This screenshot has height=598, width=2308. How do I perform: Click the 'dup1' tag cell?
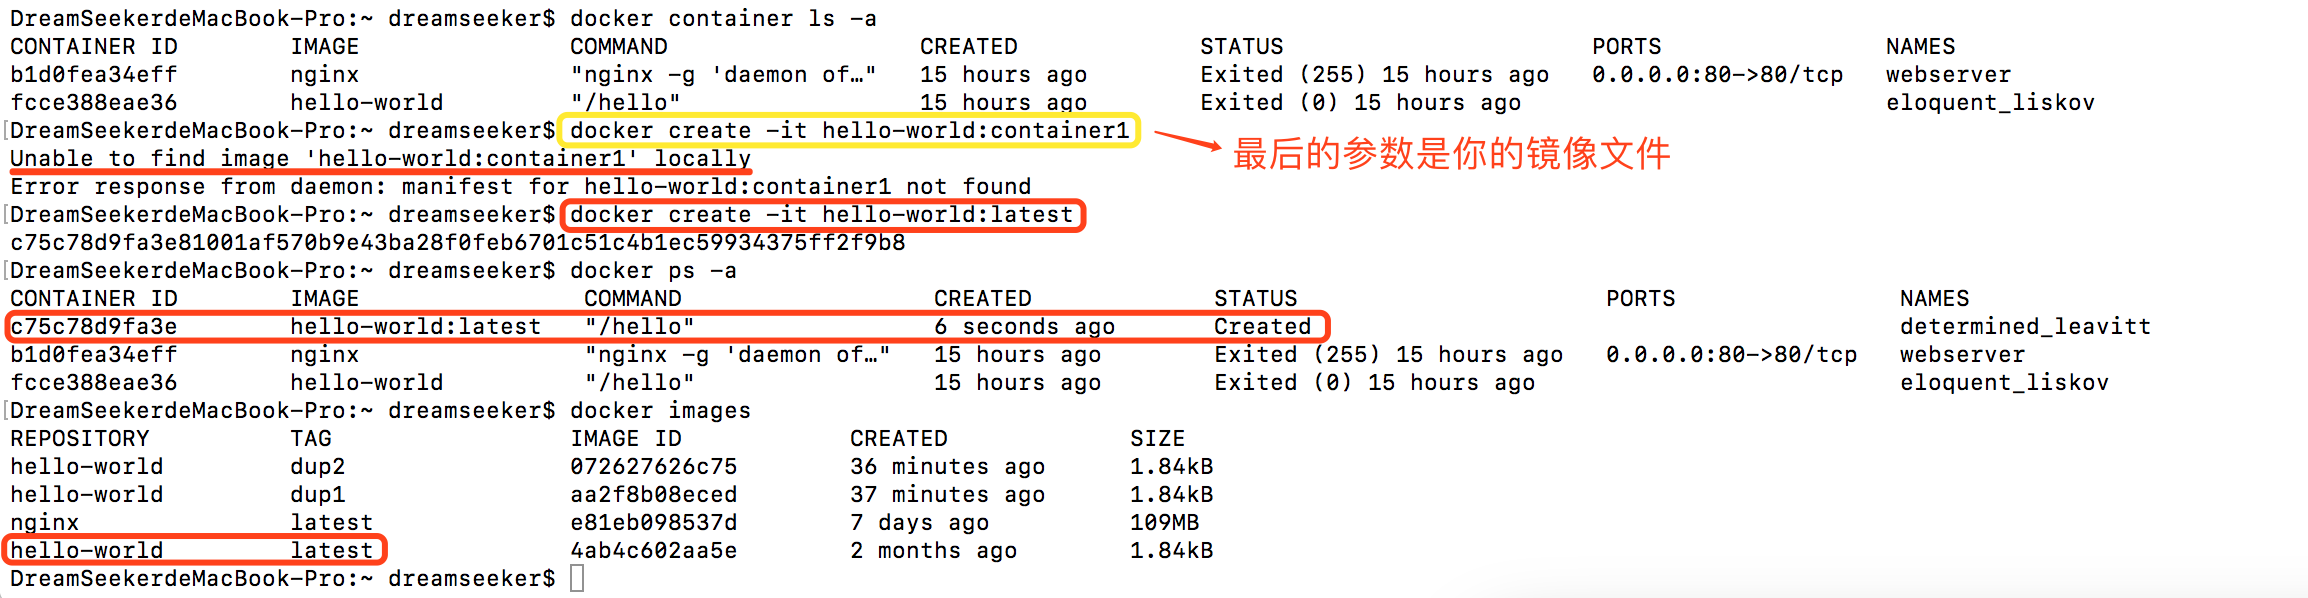pos(317,494)
